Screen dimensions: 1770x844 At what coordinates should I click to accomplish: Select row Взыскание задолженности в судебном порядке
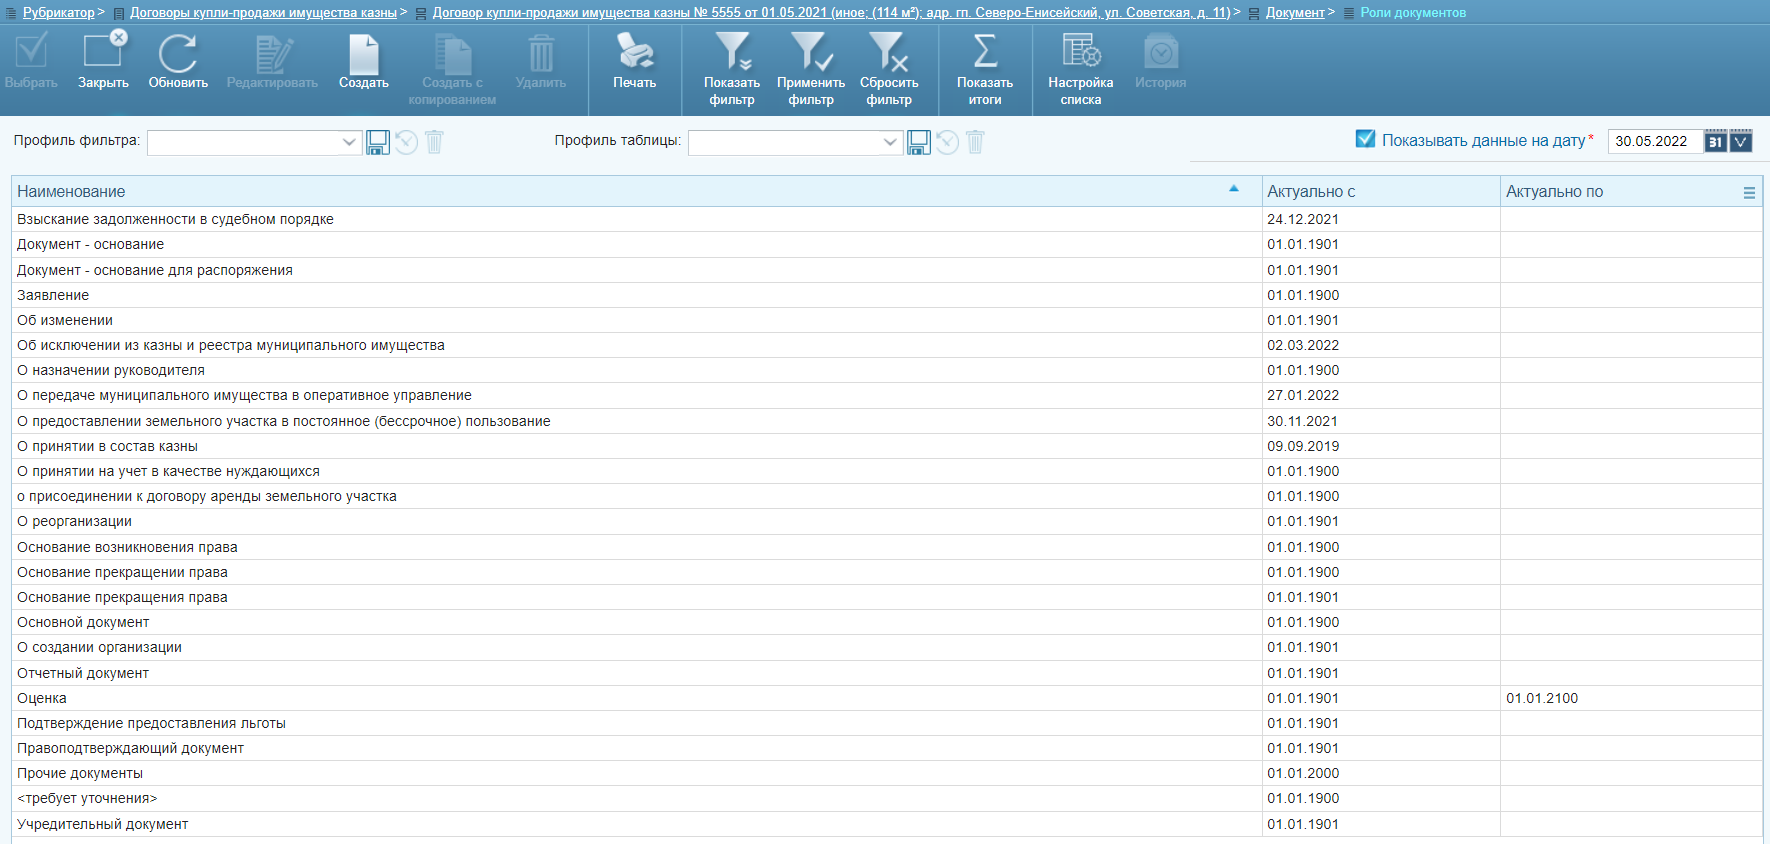[x=886, y=219]
